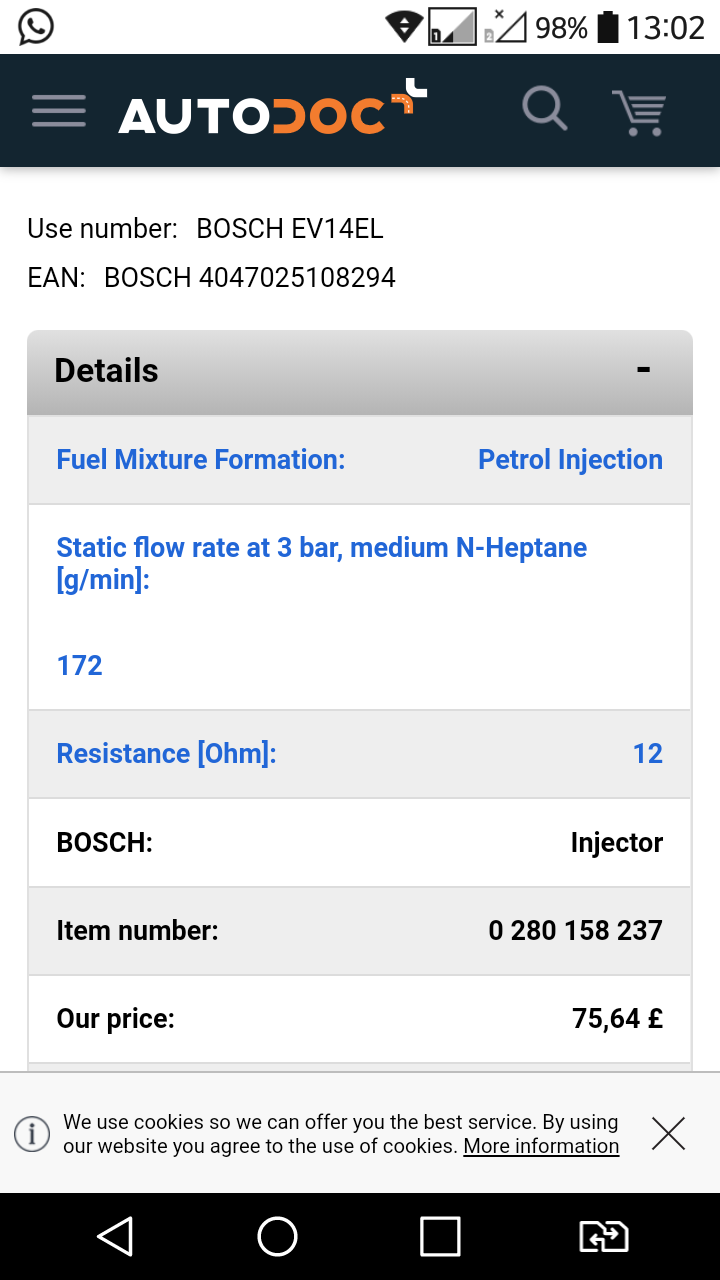Dismiss the cookie notice with X
Screen dimensions: 720x1280
[x=668, y=1133]
